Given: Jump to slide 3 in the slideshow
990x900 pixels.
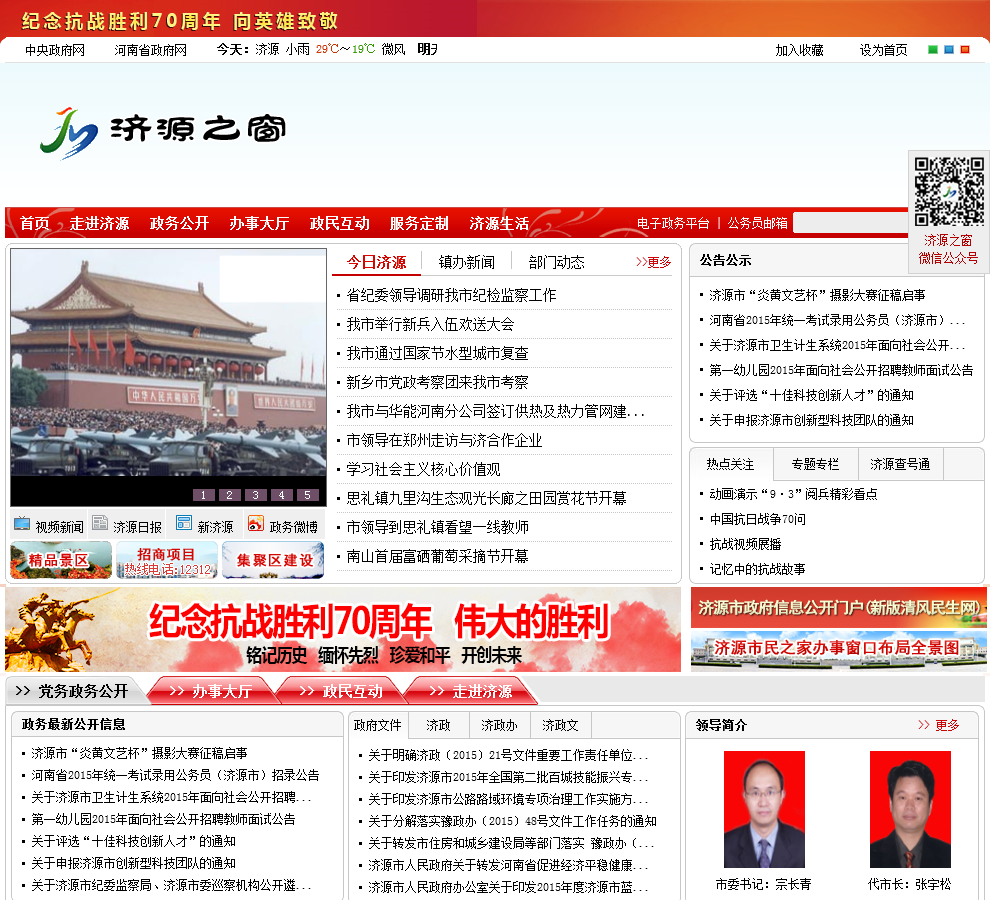Looking at the screenshot, I should 256,495.
